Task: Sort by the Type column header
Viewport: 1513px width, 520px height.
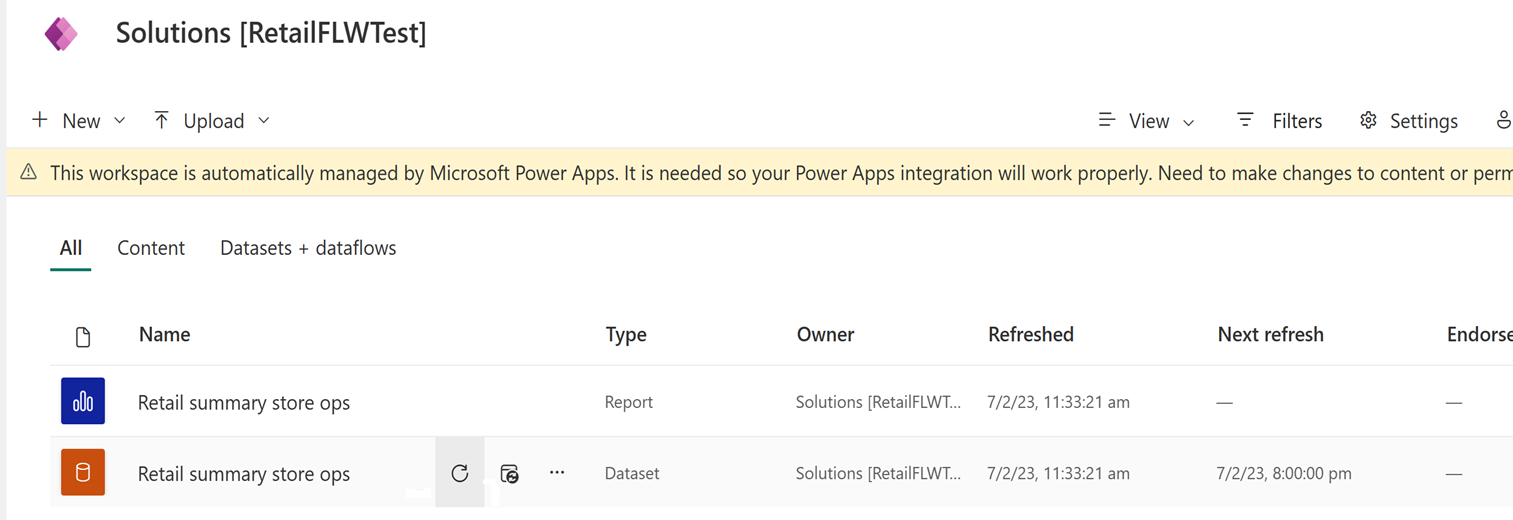Action: pos(626,335)
